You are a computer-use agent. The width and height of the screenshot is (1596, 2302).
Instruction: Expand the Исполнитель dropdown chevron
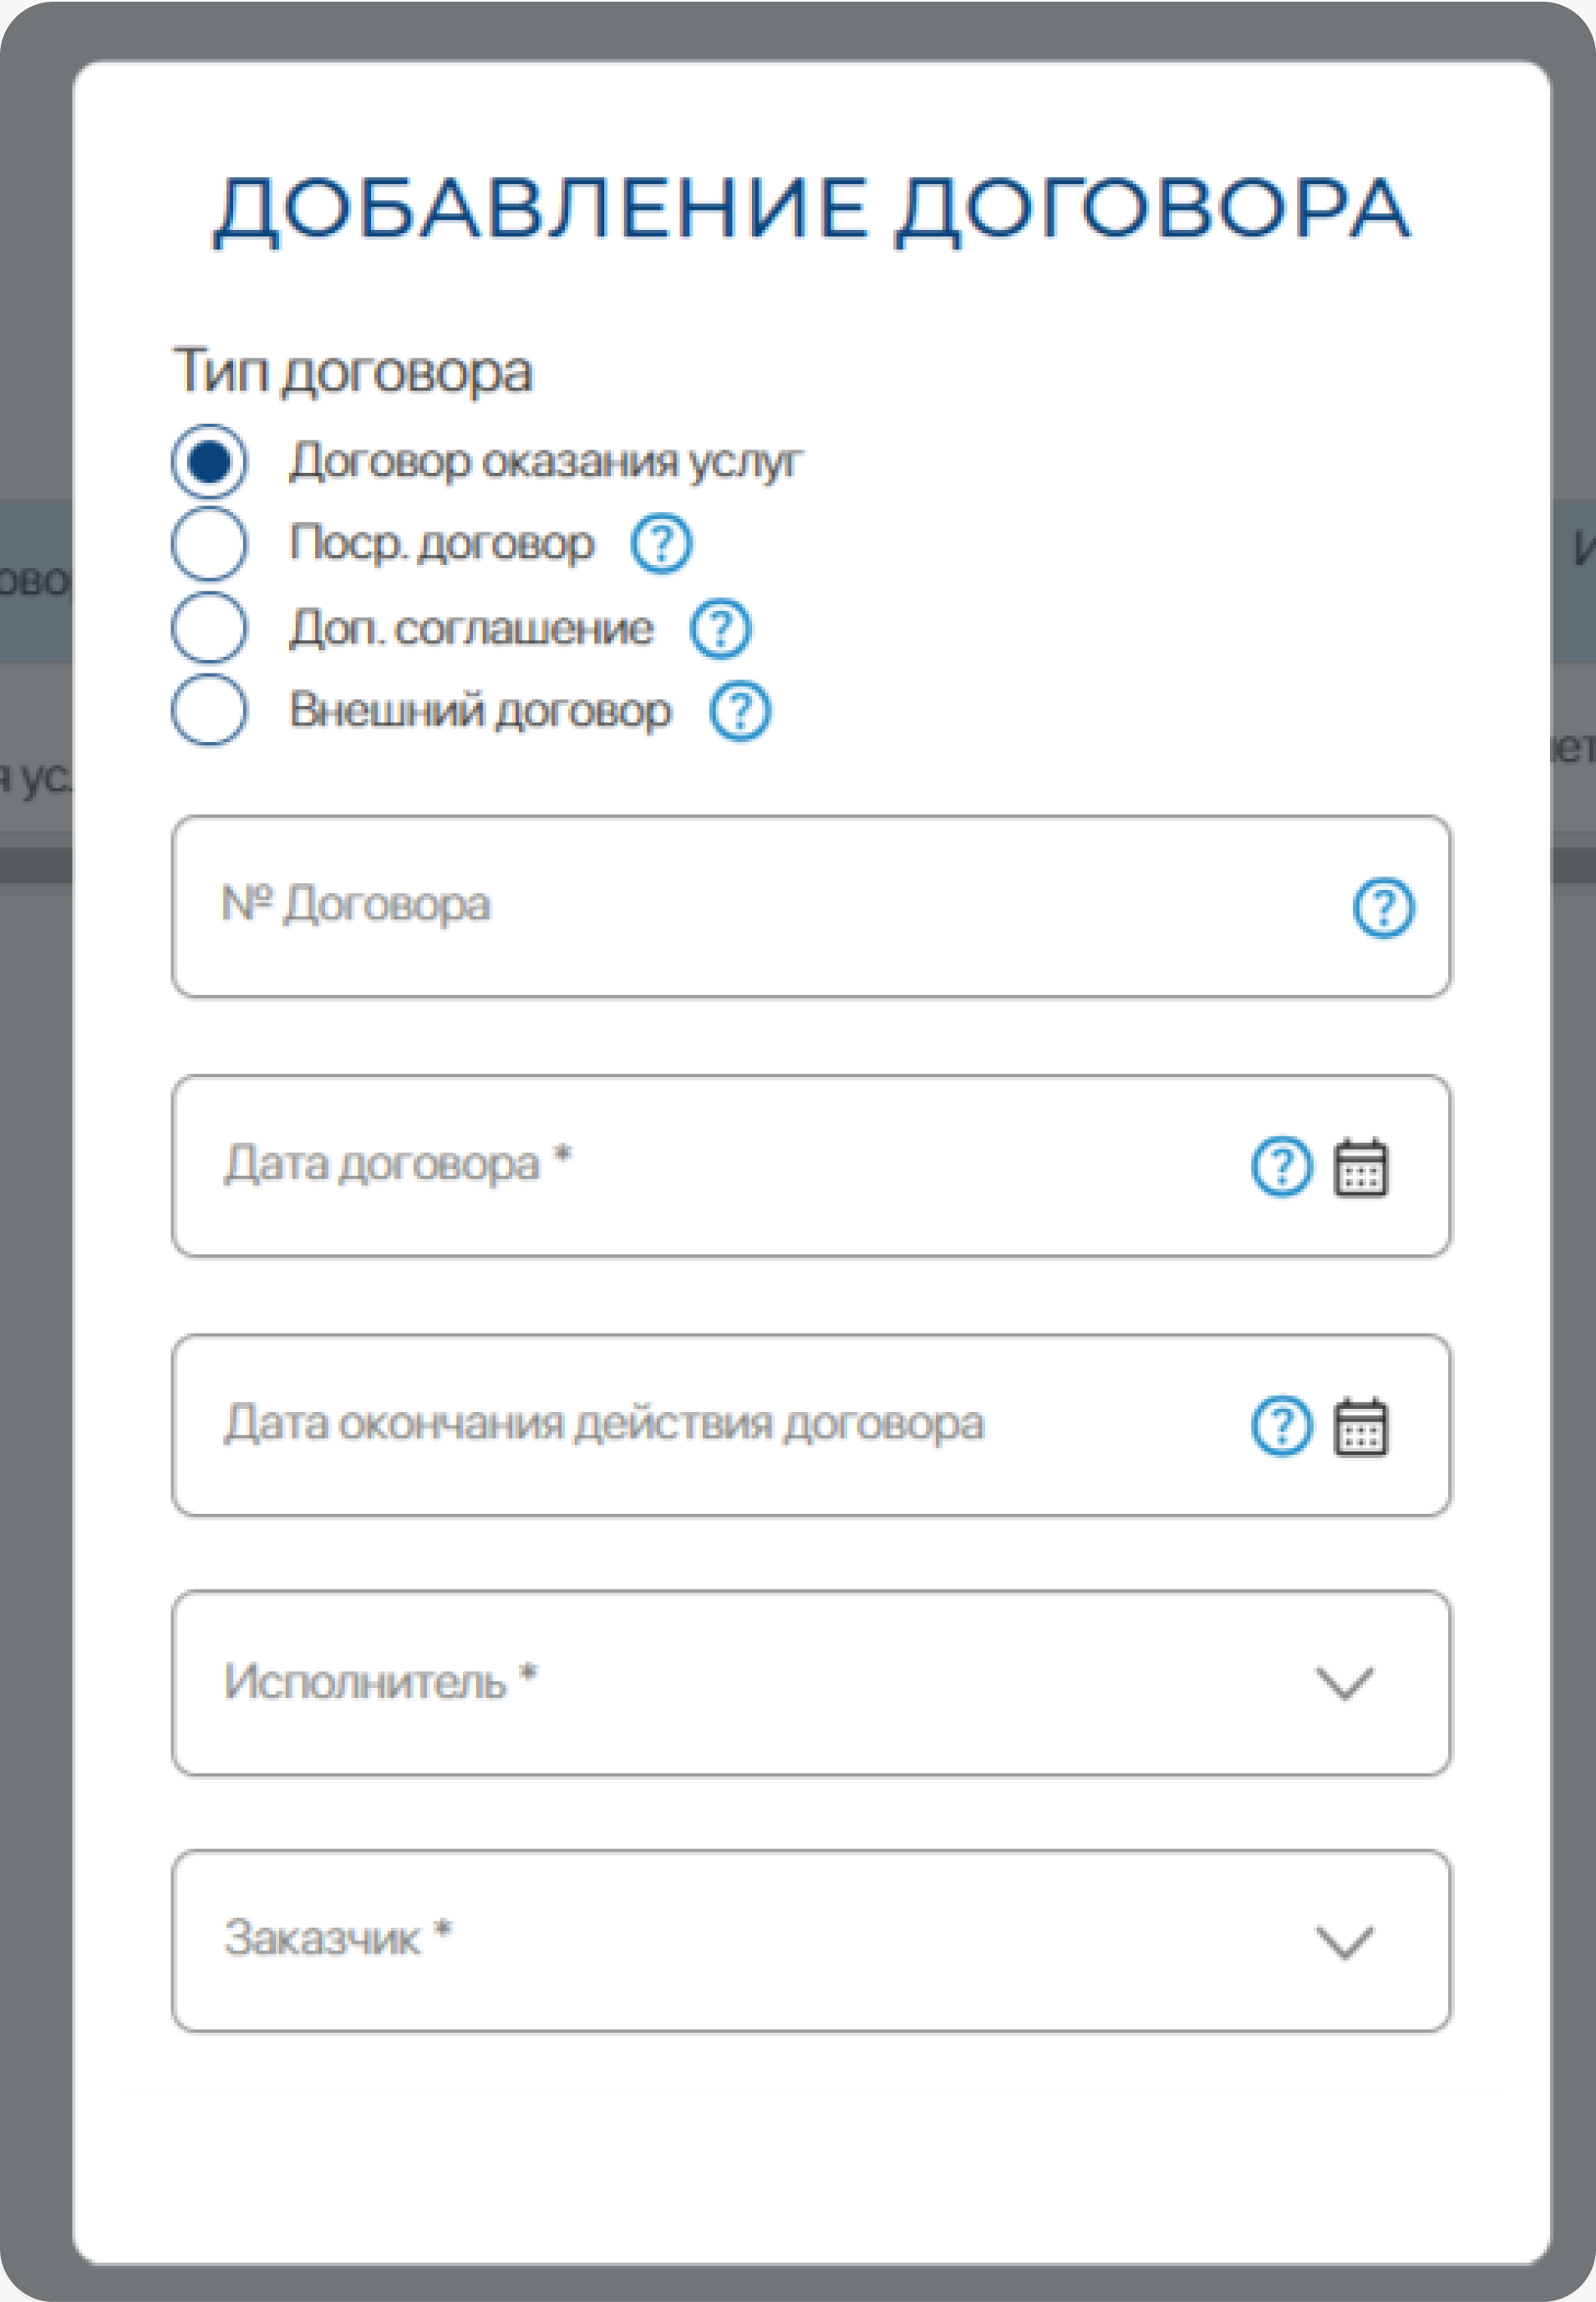click(x=1344, y=1683)
